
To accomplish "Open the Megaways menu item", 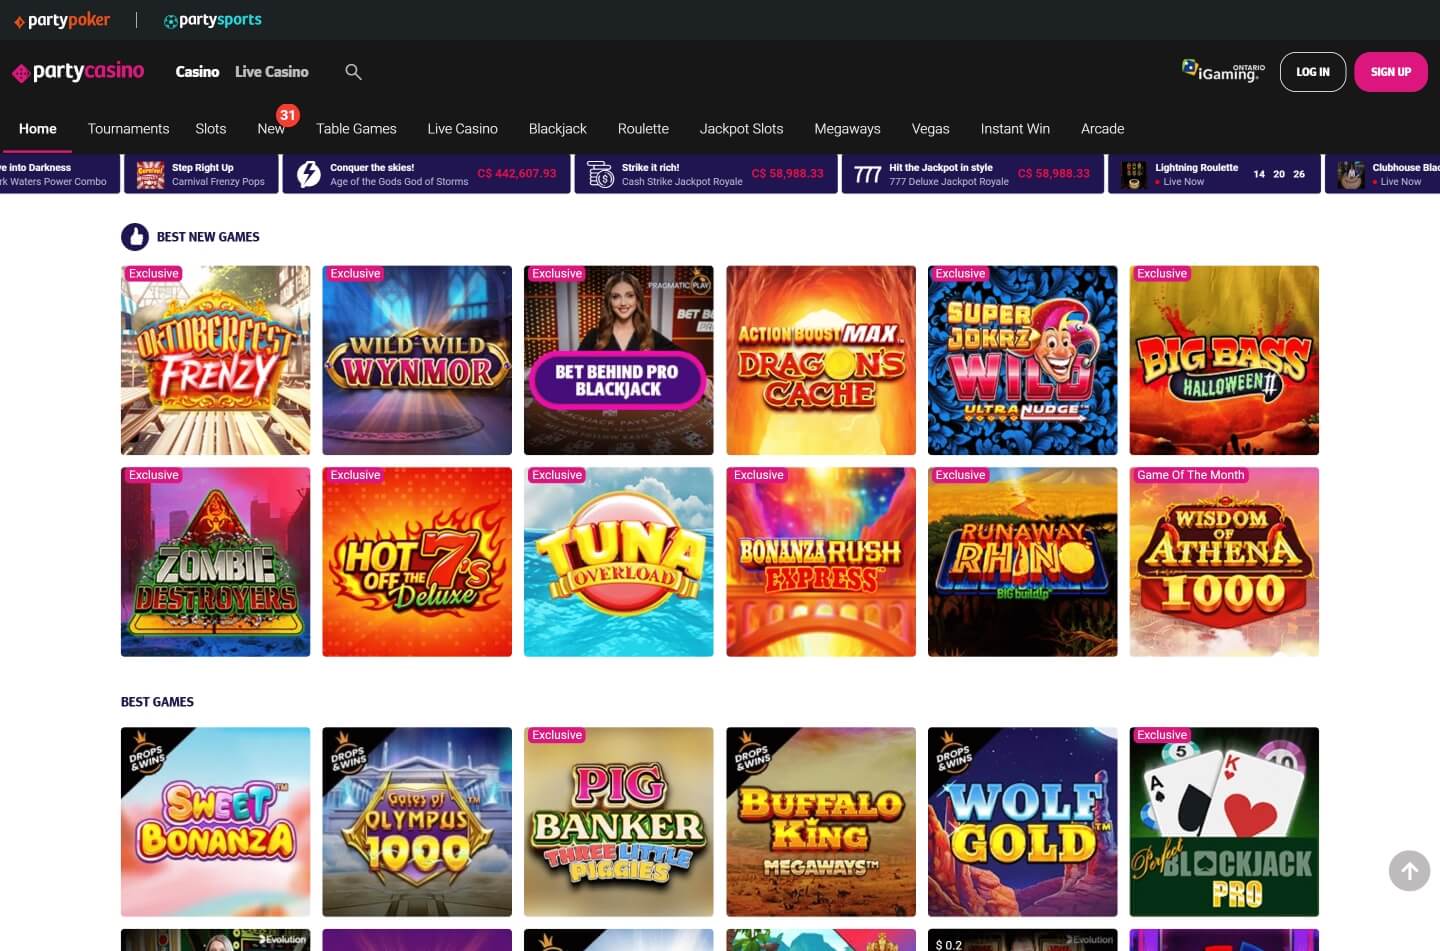I will (847, 129).
